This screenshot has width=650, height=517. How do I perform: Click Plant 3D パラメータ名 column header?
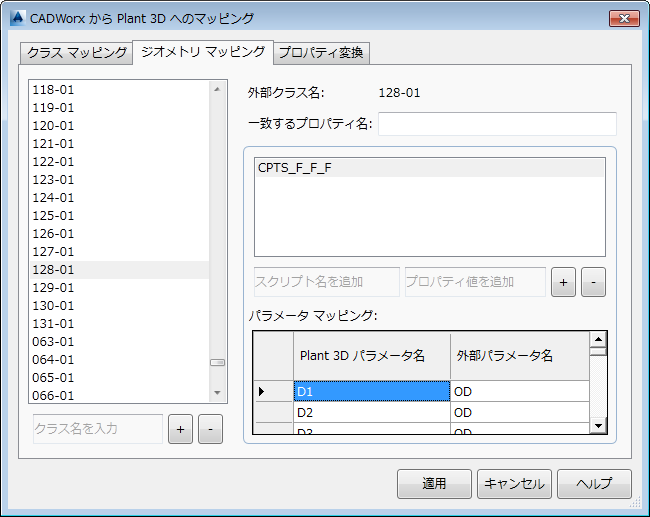[372, 356]
